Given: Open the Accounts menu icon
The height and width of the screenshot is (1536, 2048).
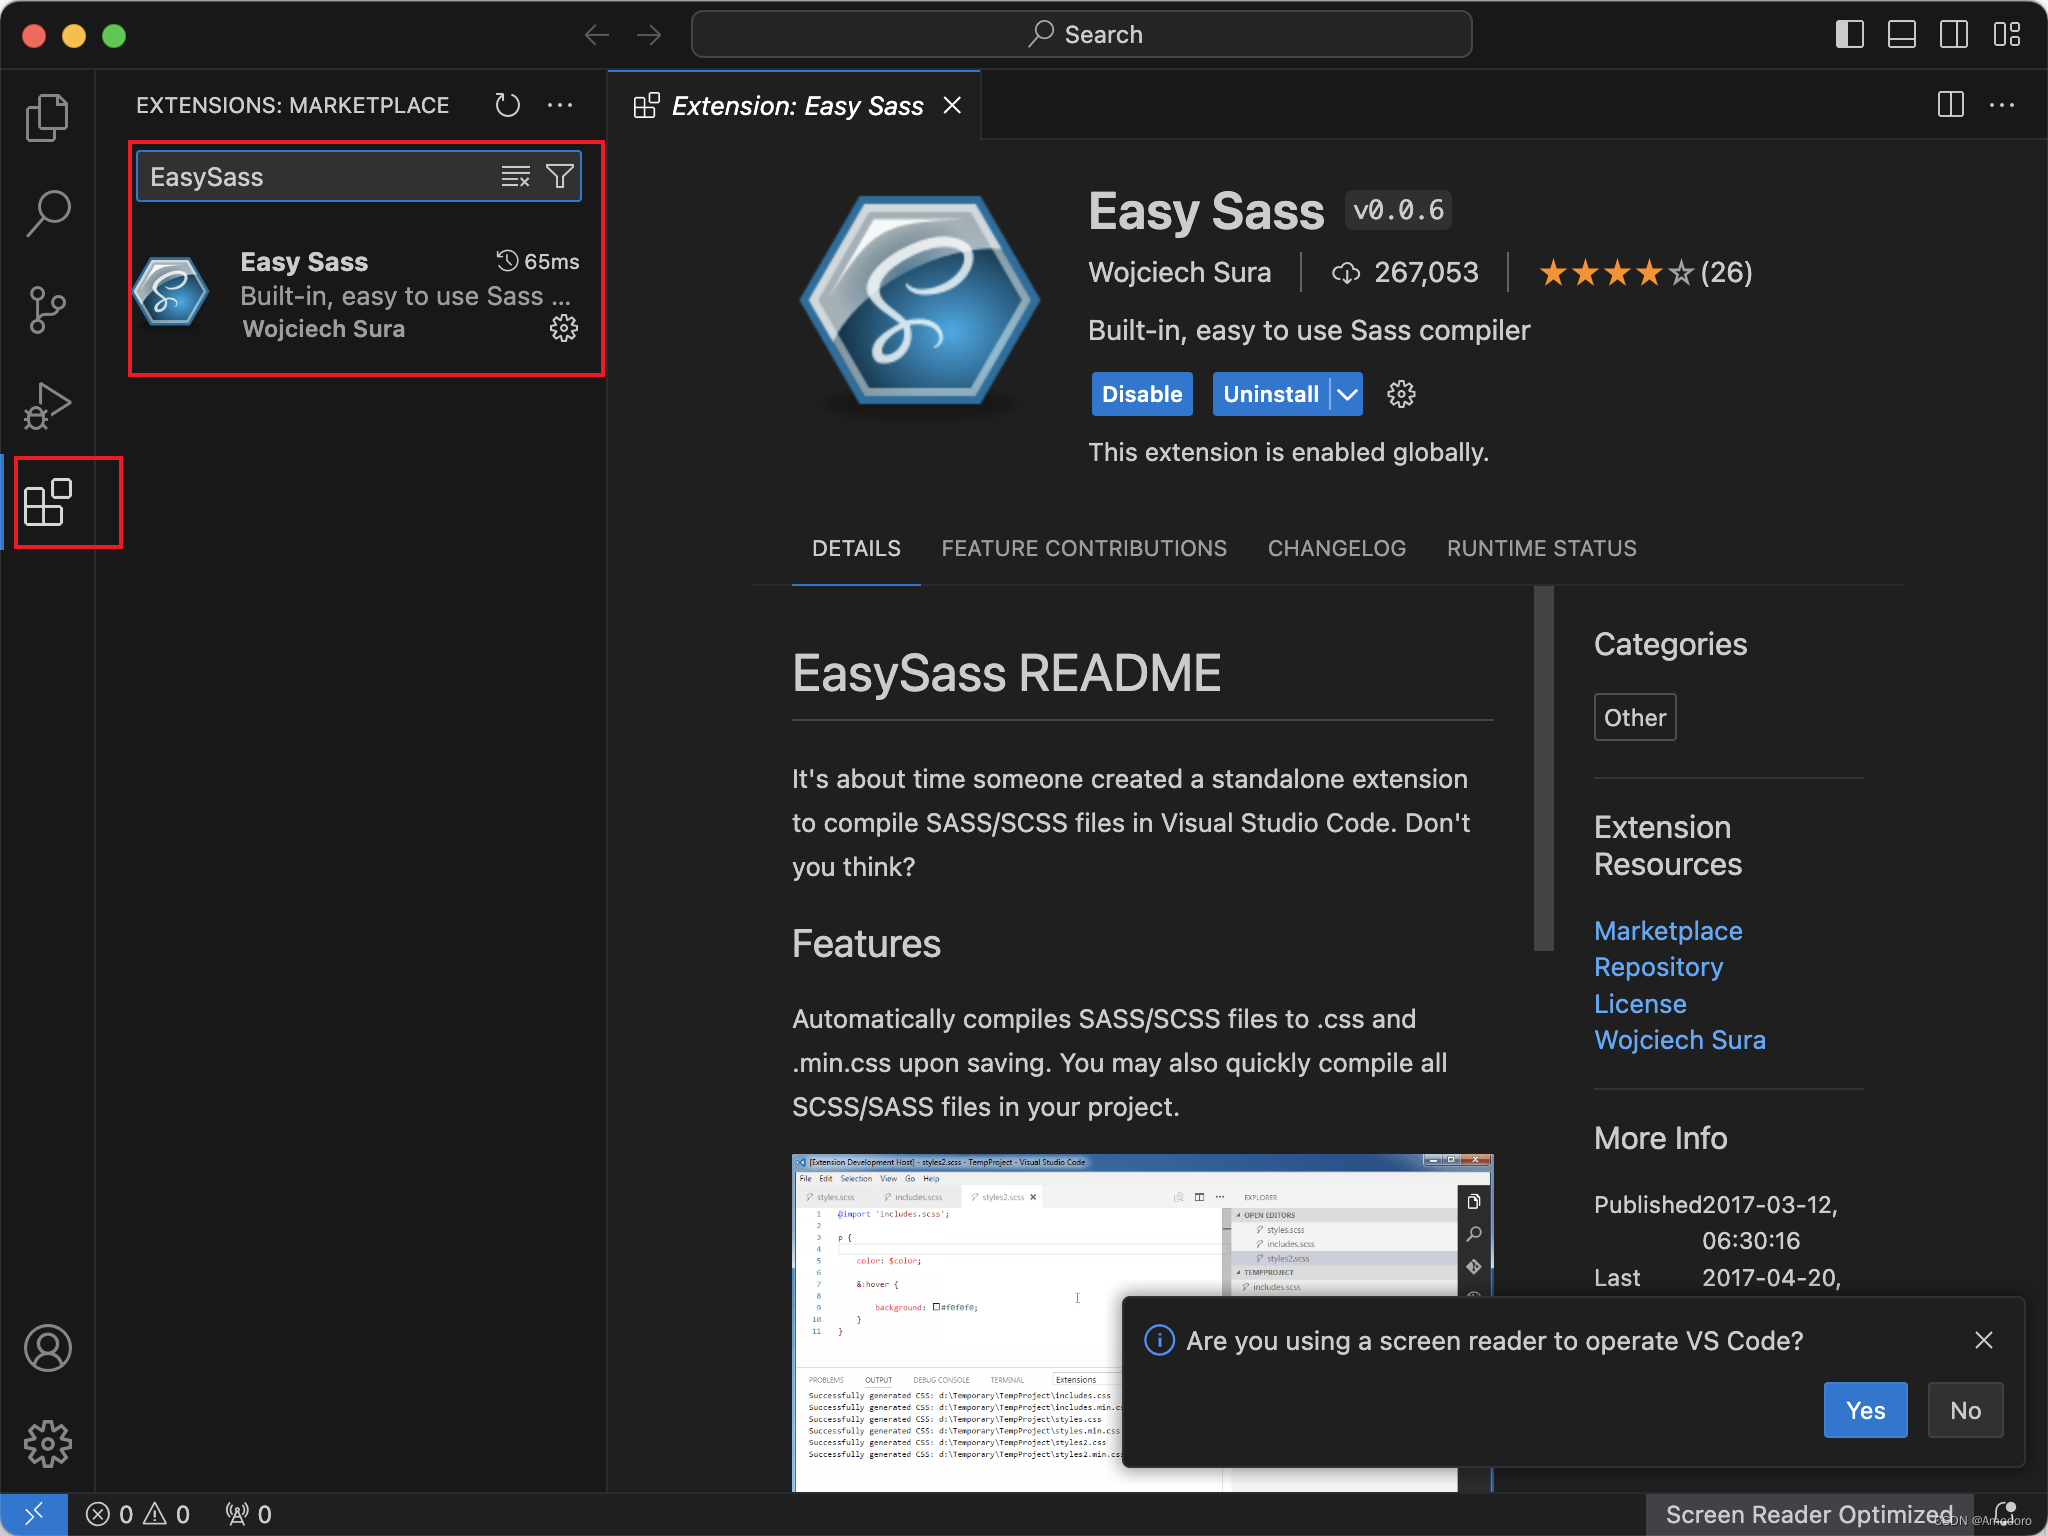Looking at the screenshot, I should point(47,1348).
